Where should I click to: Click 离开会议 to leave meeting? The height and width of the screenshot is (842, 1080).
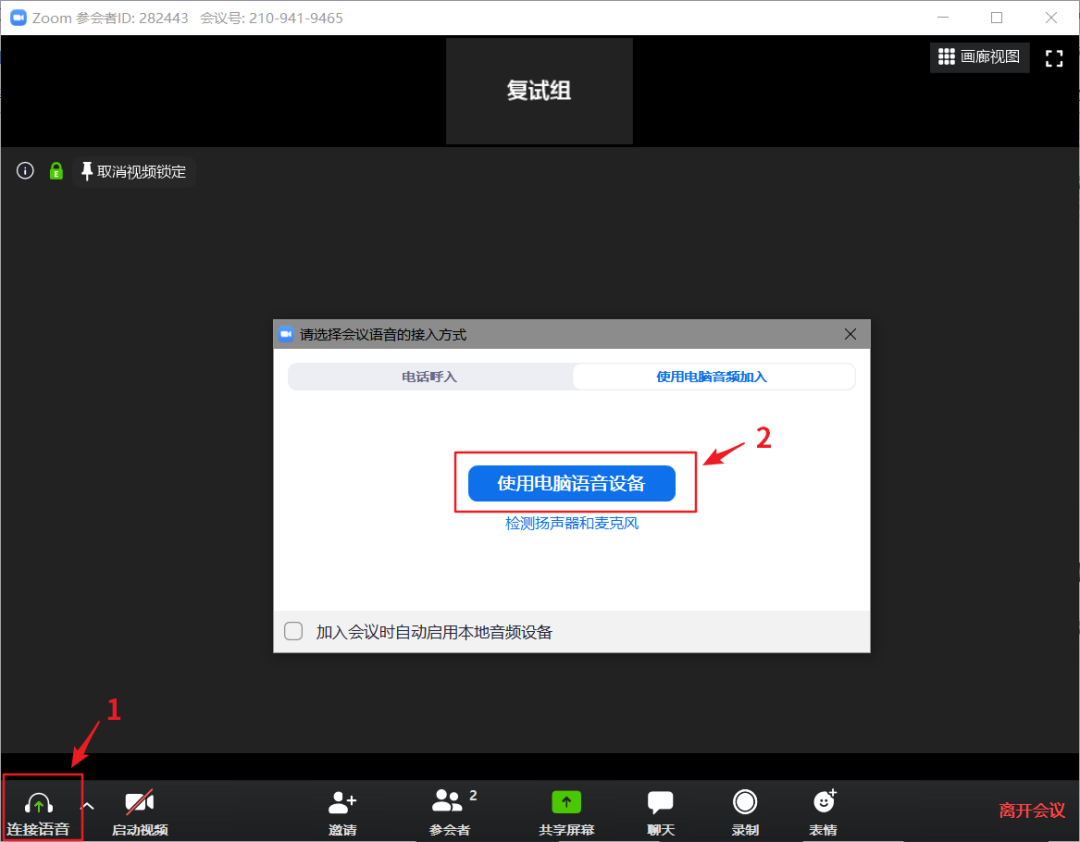pos(1031,810)
